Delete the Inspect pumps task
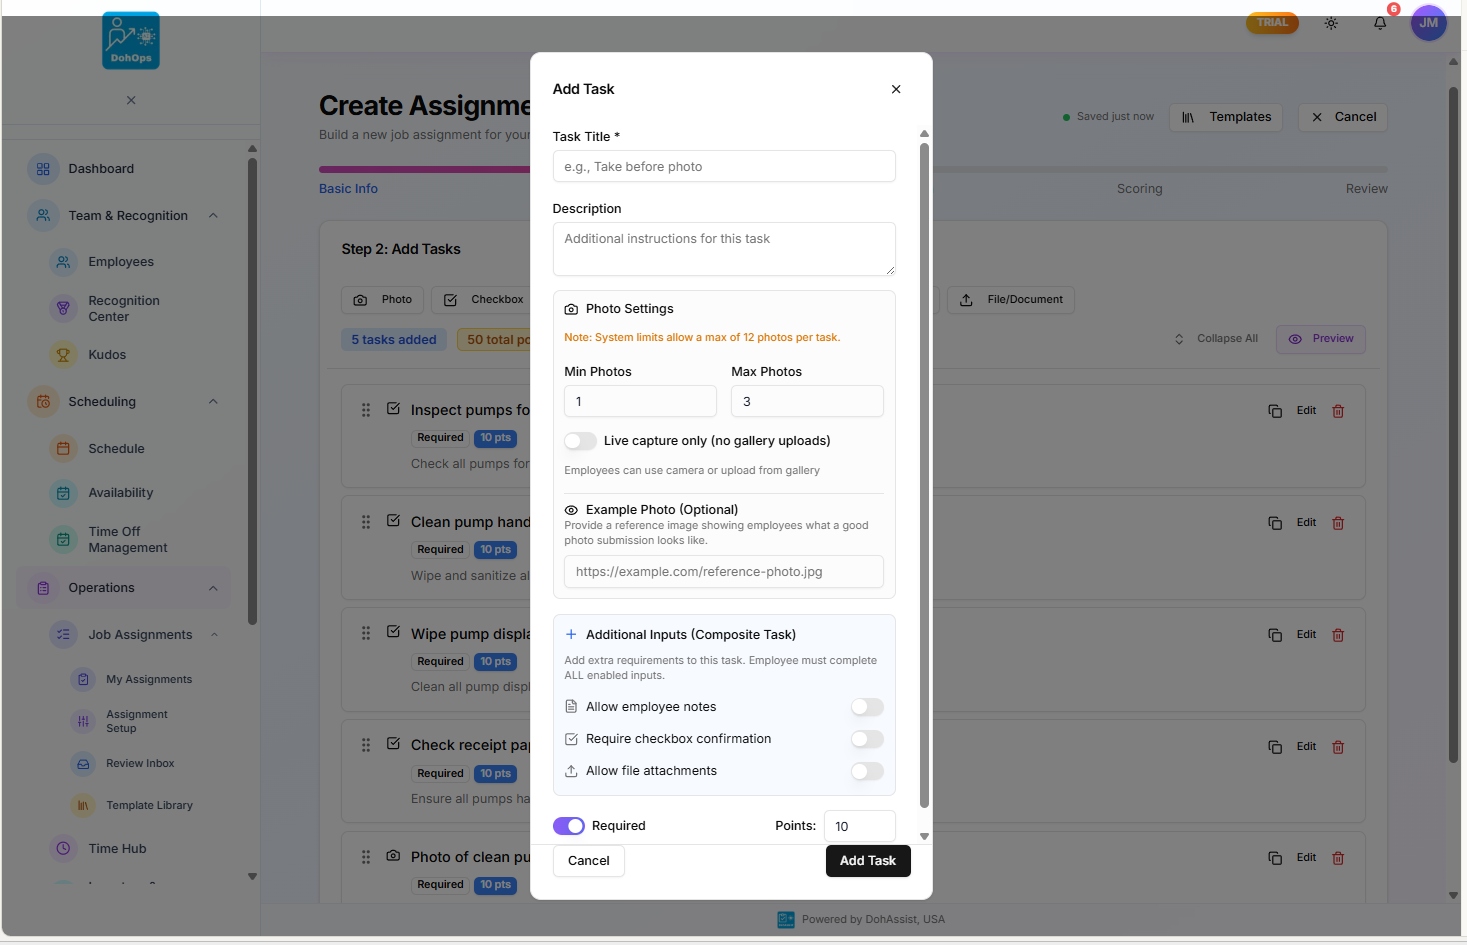 tap(1339, 410)
